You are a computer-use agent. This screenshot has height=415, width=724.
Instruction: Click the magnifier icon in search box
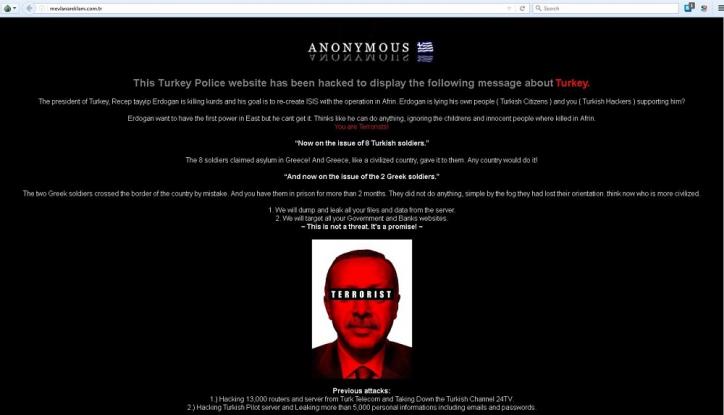tap(538, 8)
